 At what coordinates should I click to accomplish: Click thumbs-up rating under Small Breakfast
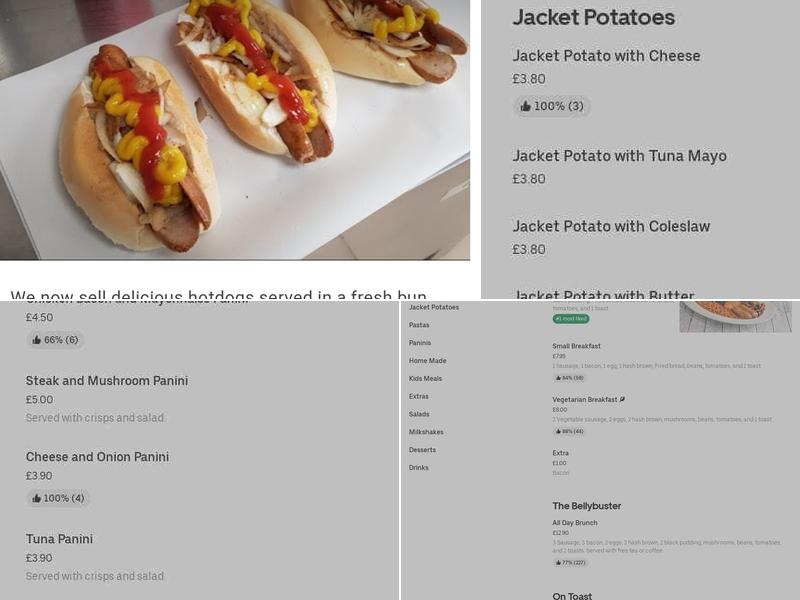pos(570,378)
